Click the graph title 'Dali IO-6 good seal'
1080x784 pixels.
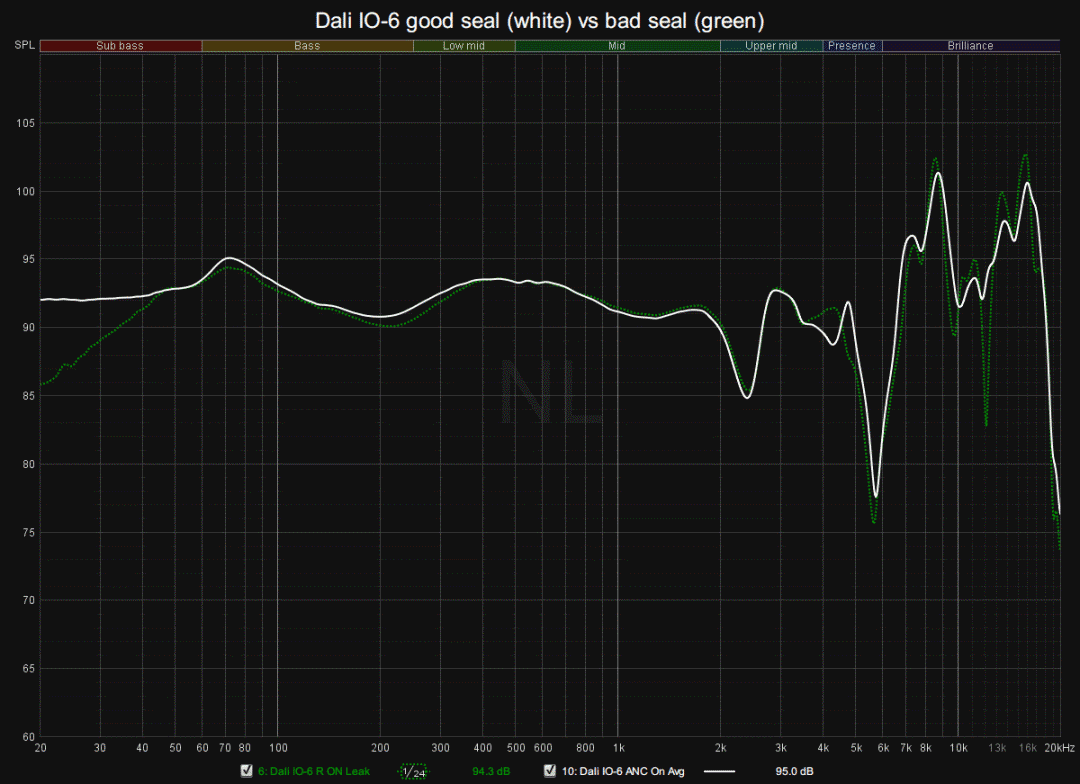[539, 21]
